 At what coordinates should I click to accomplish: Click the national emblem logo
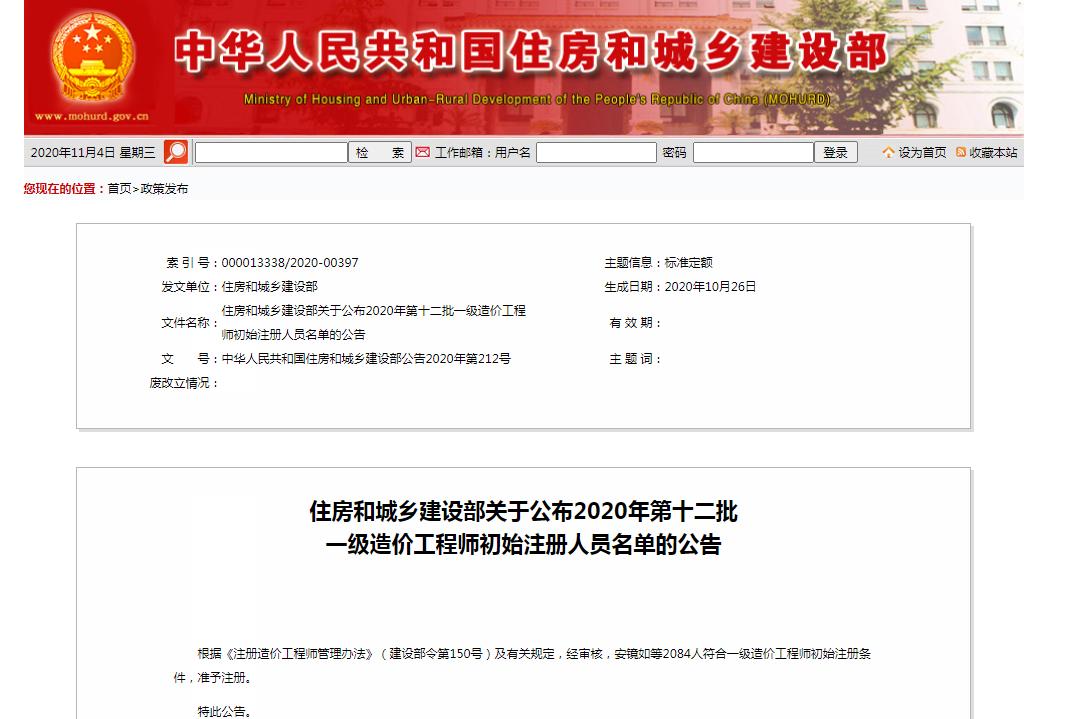(92, 57)
